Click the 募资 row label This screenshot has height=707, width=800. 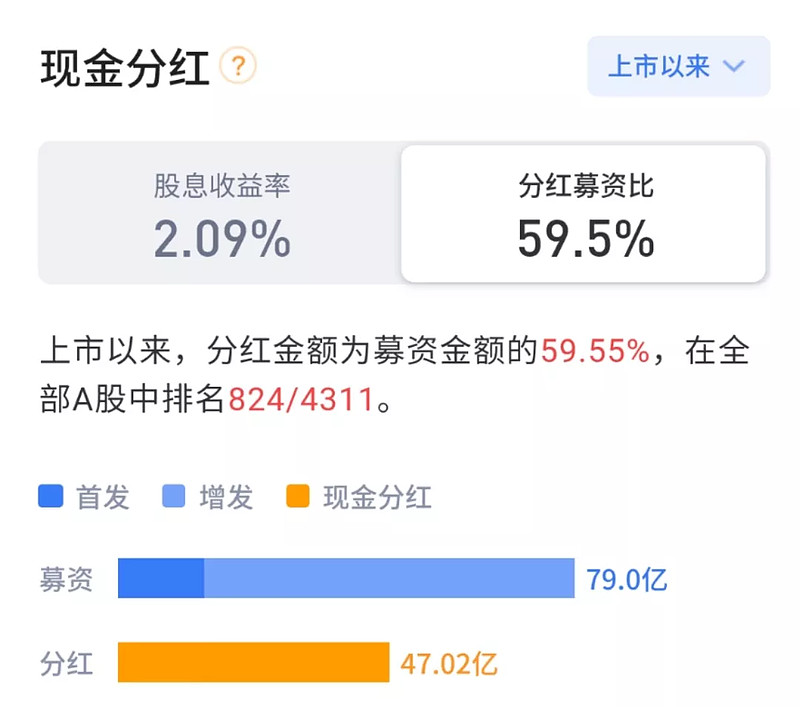pyautogui.click(x=66, y=579)
